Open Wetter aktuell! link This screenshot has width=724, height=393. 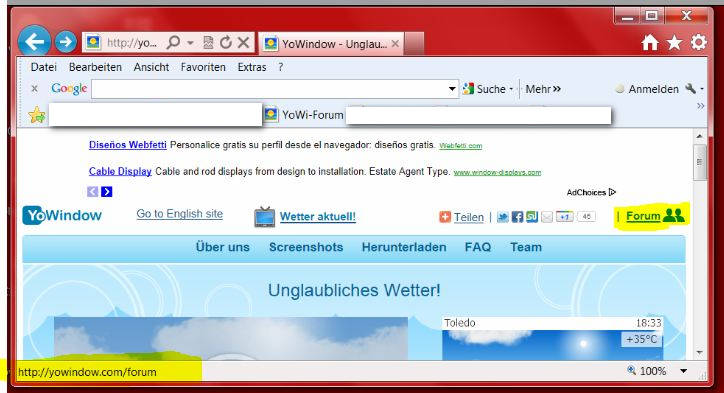tap(318, 217)
